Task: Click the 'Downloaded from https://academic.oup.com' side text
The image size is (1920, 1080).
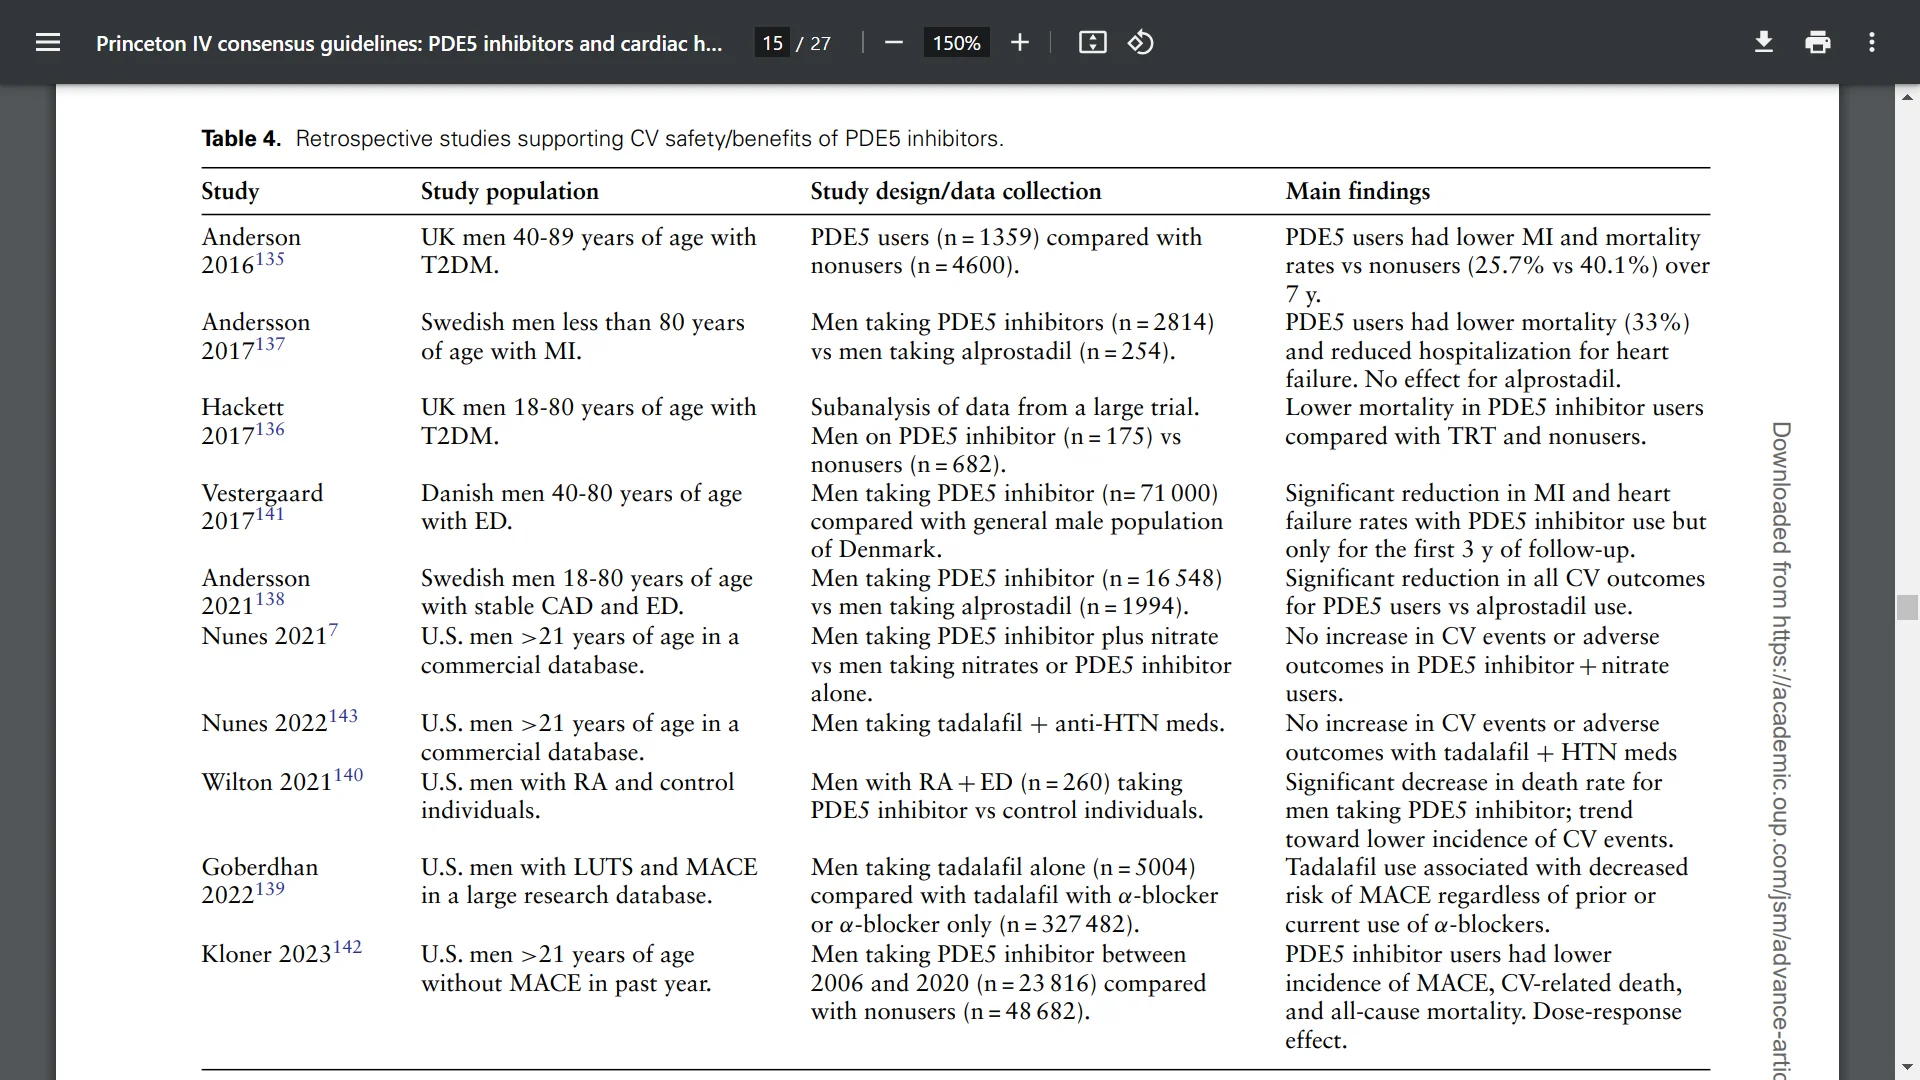Action: coord(1781,750)
